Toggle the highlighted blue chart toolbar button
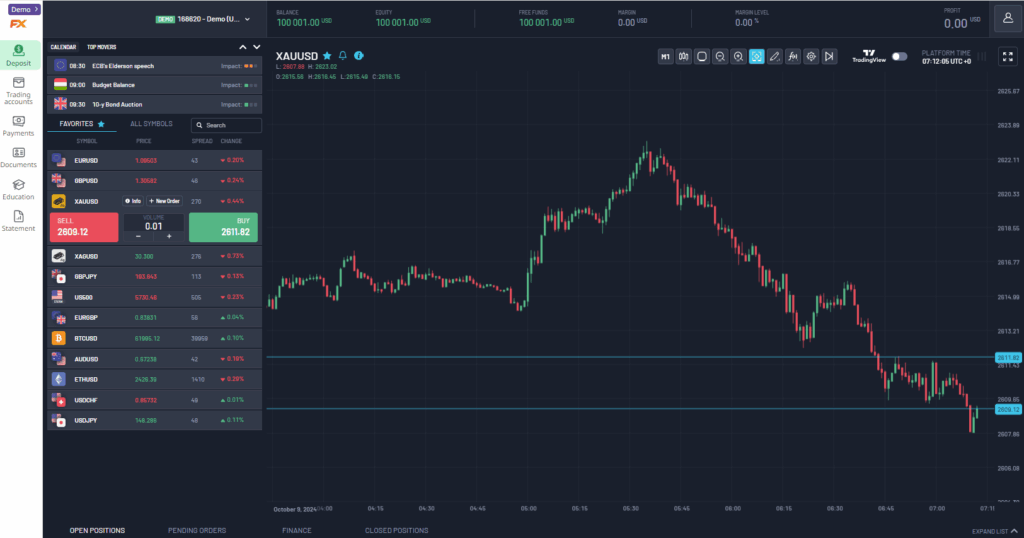Image resolution: width=1024 pixels, height=538 pixels. point(756,57)
